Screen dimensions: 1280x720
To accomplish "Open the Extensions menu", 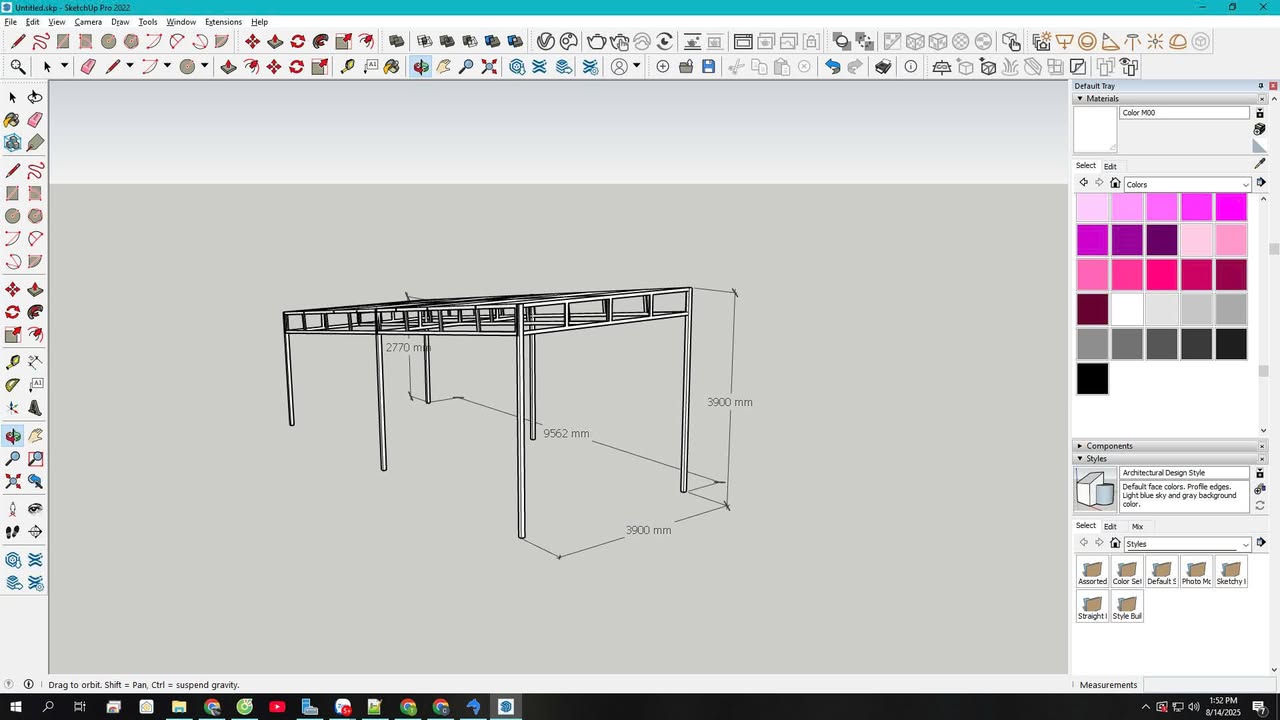I will [223, 22].
